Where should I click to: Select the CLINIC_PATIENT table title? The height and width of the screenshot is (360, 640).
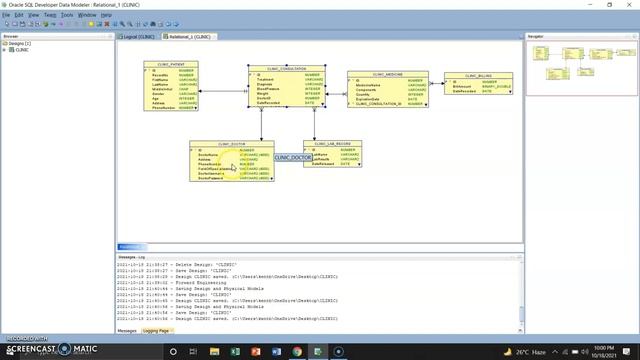(x=171, y=64)
